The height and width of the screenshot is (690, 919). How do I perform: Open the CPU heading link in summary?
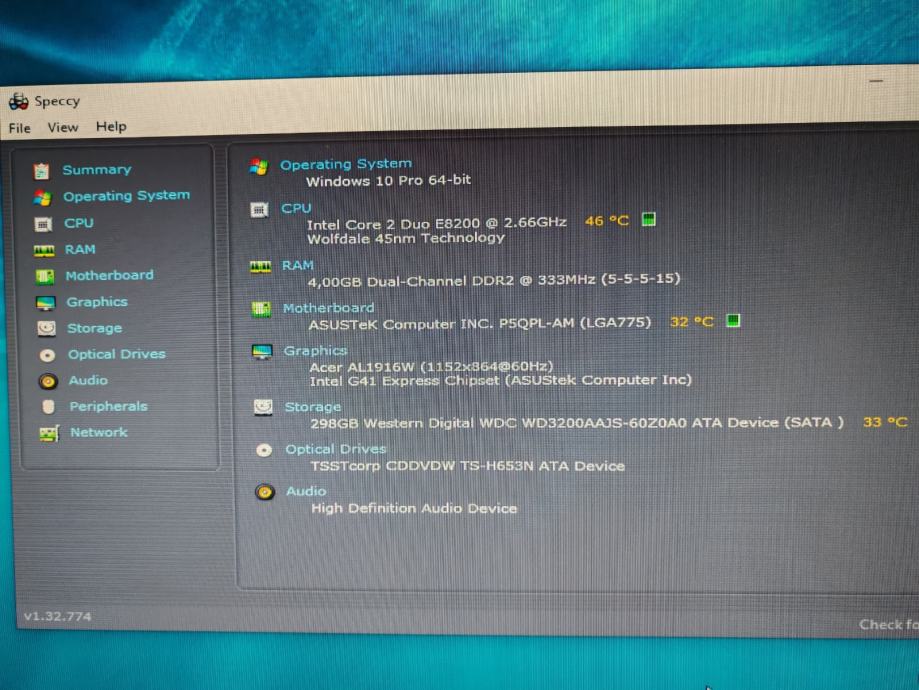pyautogui.click(x=296, y=208)
